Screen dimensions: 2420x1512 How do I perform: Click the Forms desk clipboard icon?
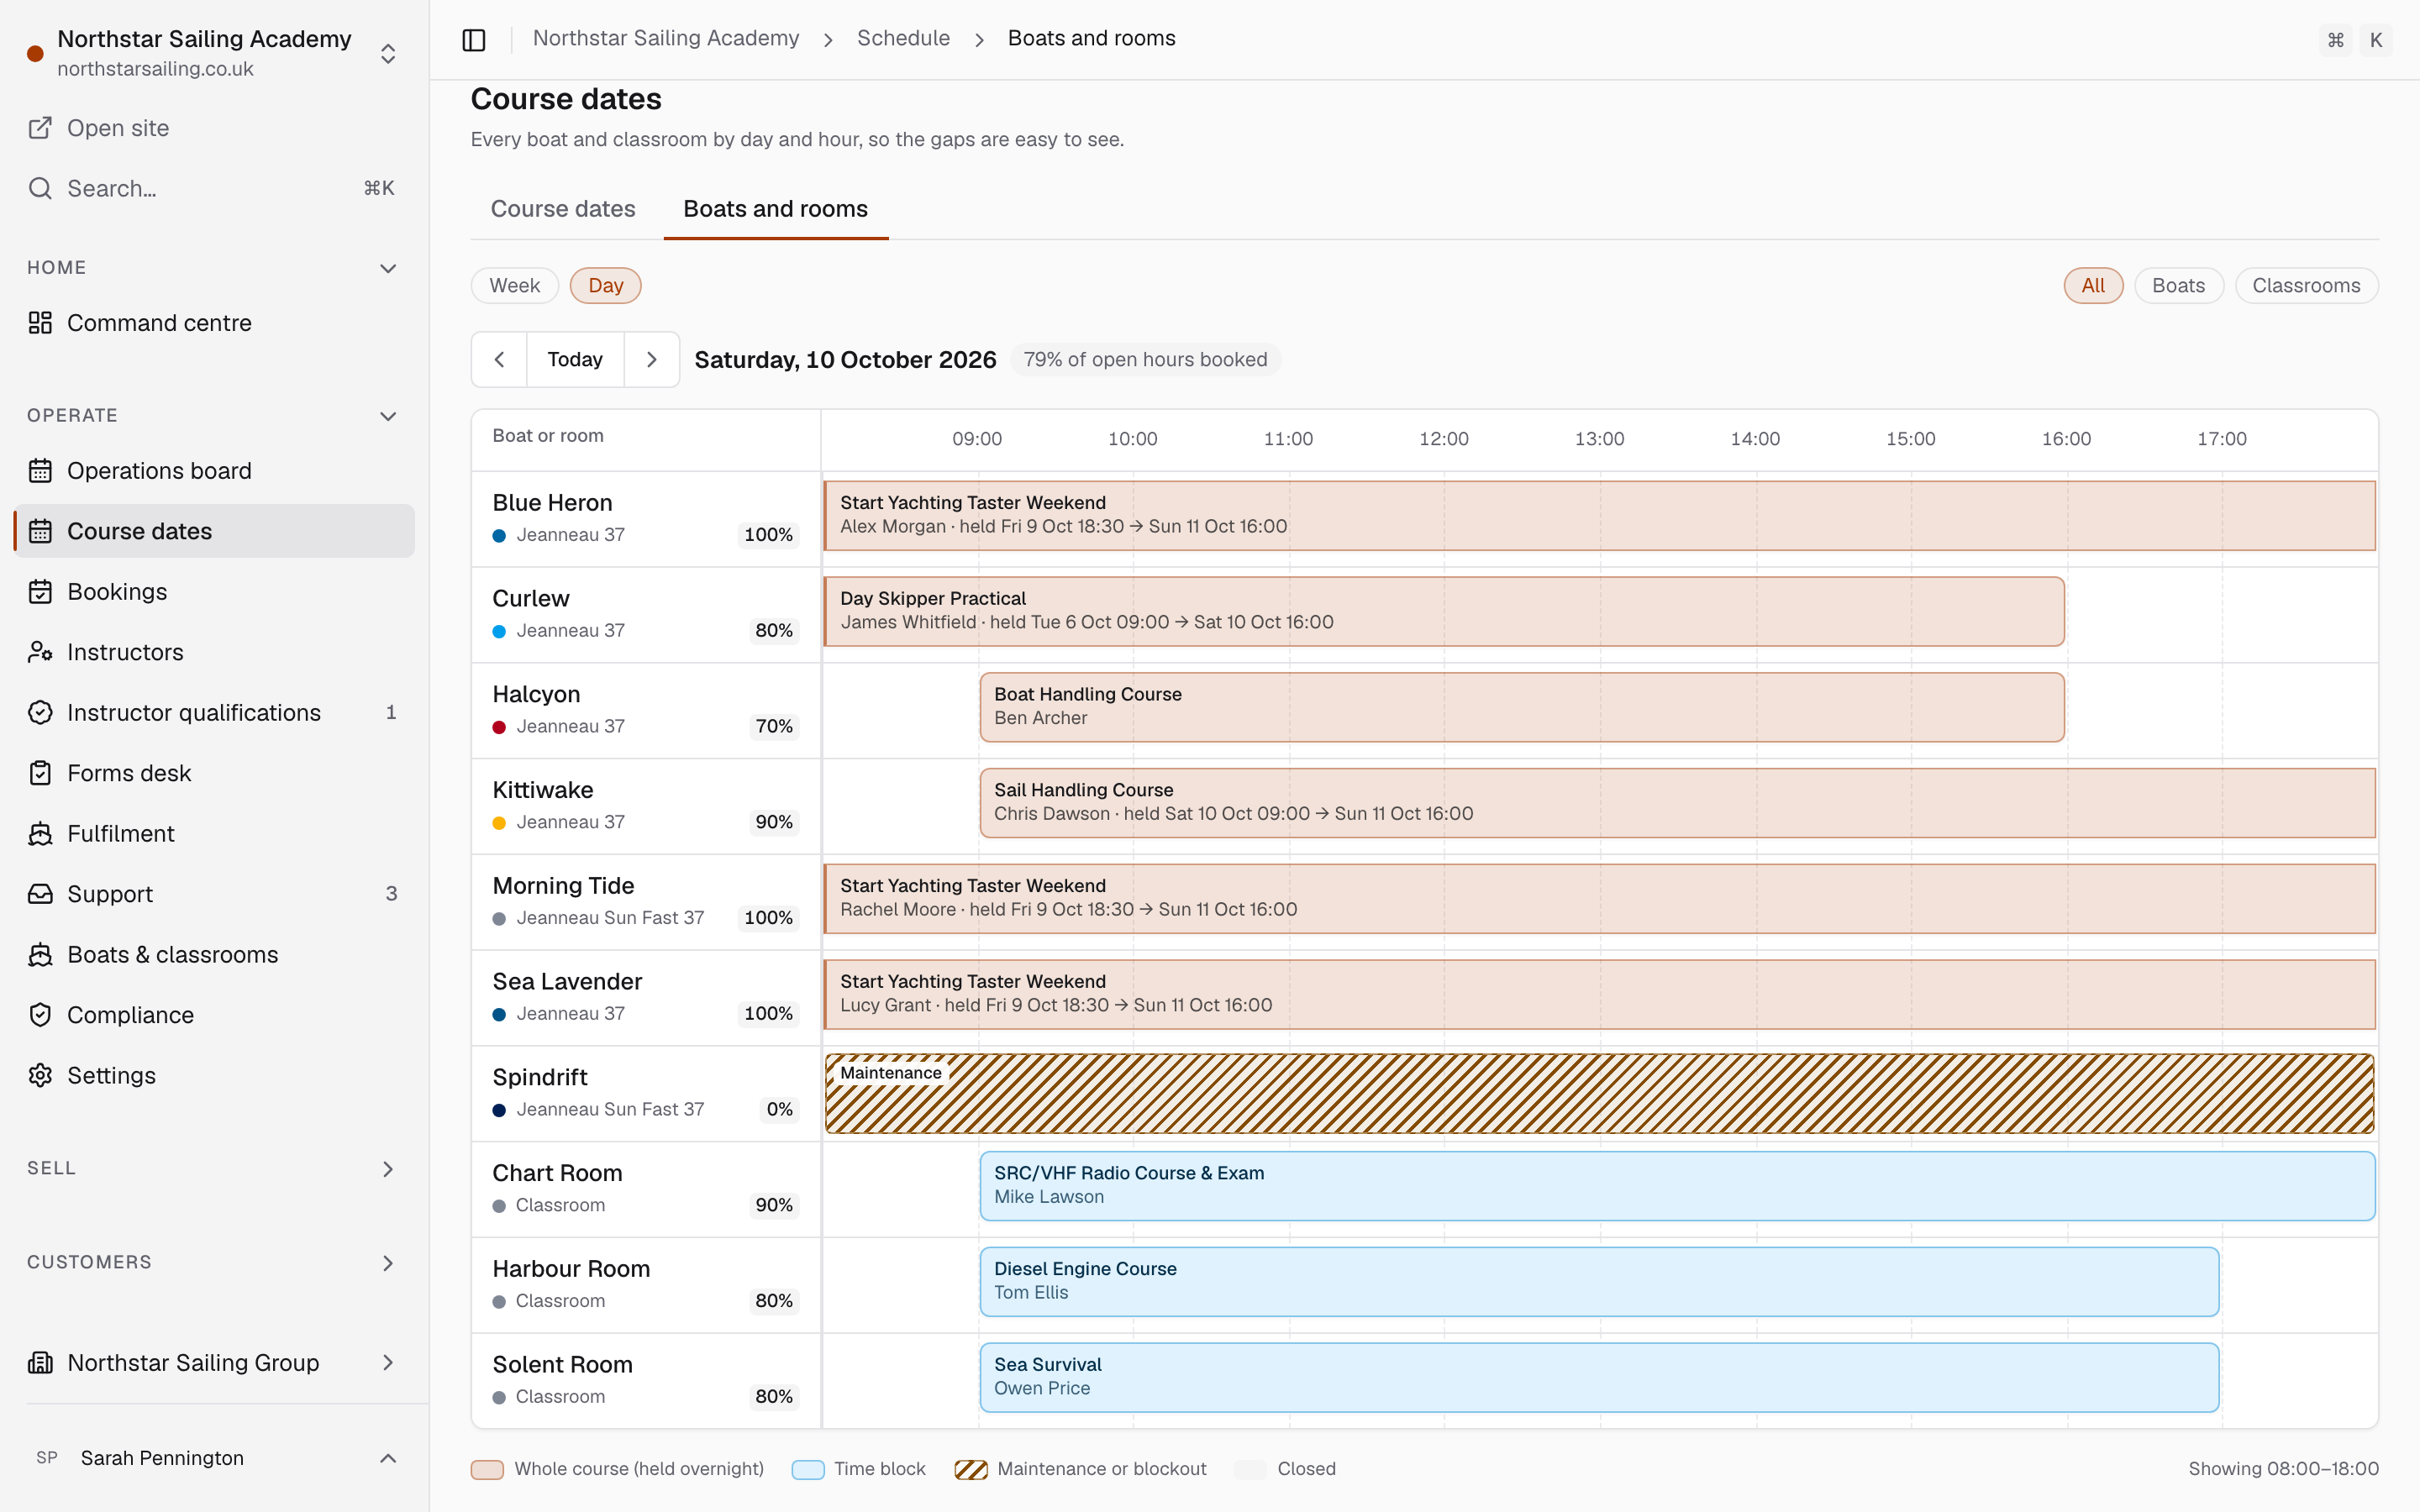click(x=40, y=773)
